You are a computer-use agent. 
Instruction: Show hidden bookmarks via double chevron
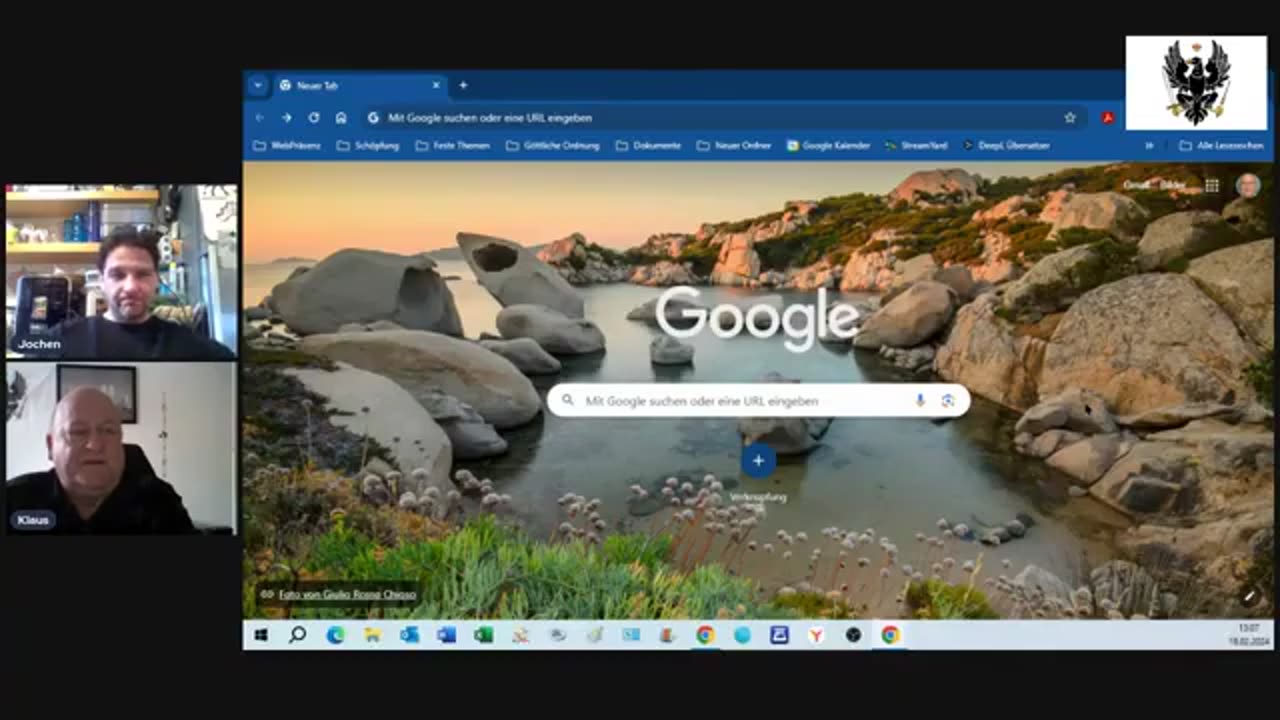click(x=1149, y=146)
